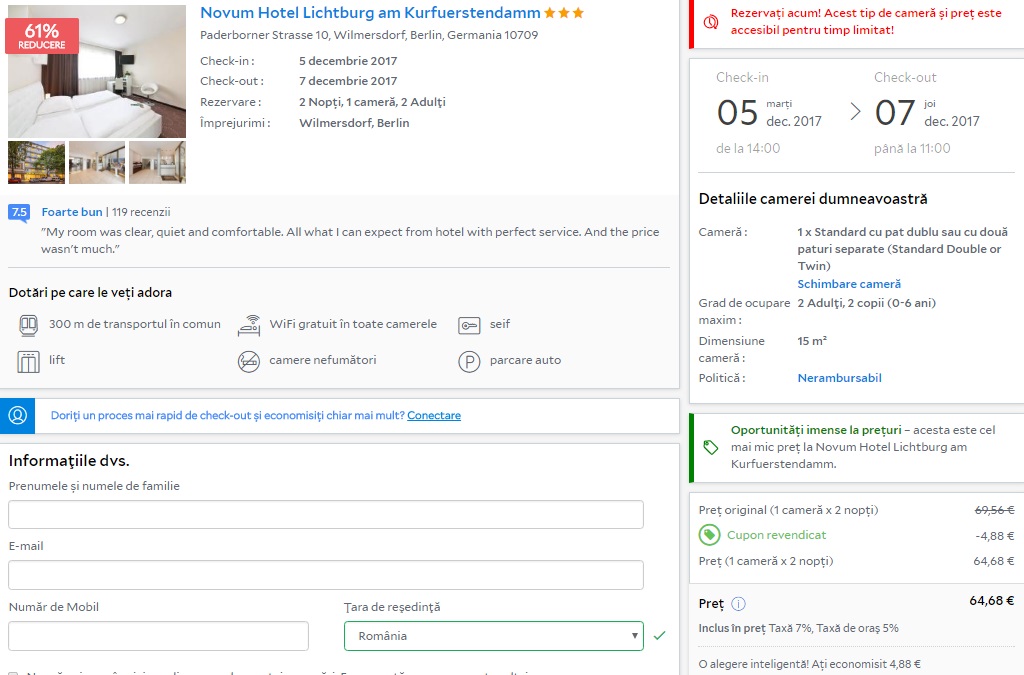Click the 'de la 14:00' check-in time
This screenshot has width=1024, height=675.
click(748, 149)
